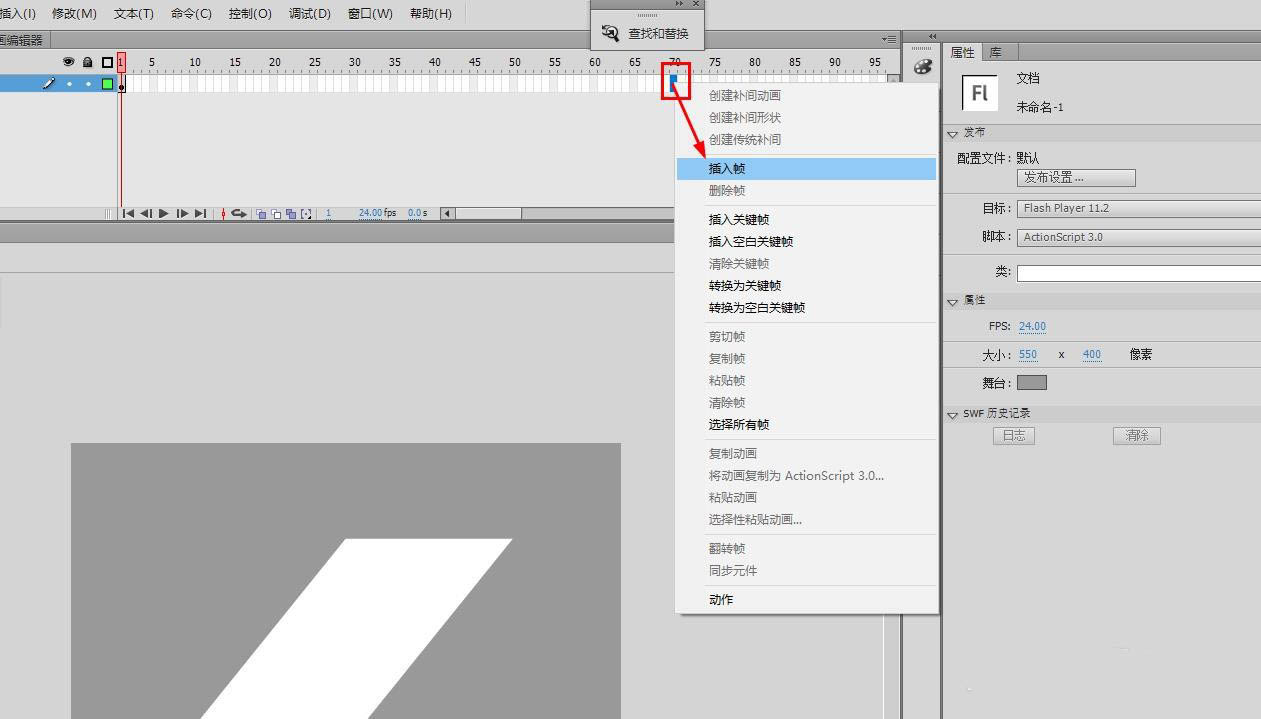Collapse the SWF 历史记录 section
1261x719 pixels.
[952, 414]
